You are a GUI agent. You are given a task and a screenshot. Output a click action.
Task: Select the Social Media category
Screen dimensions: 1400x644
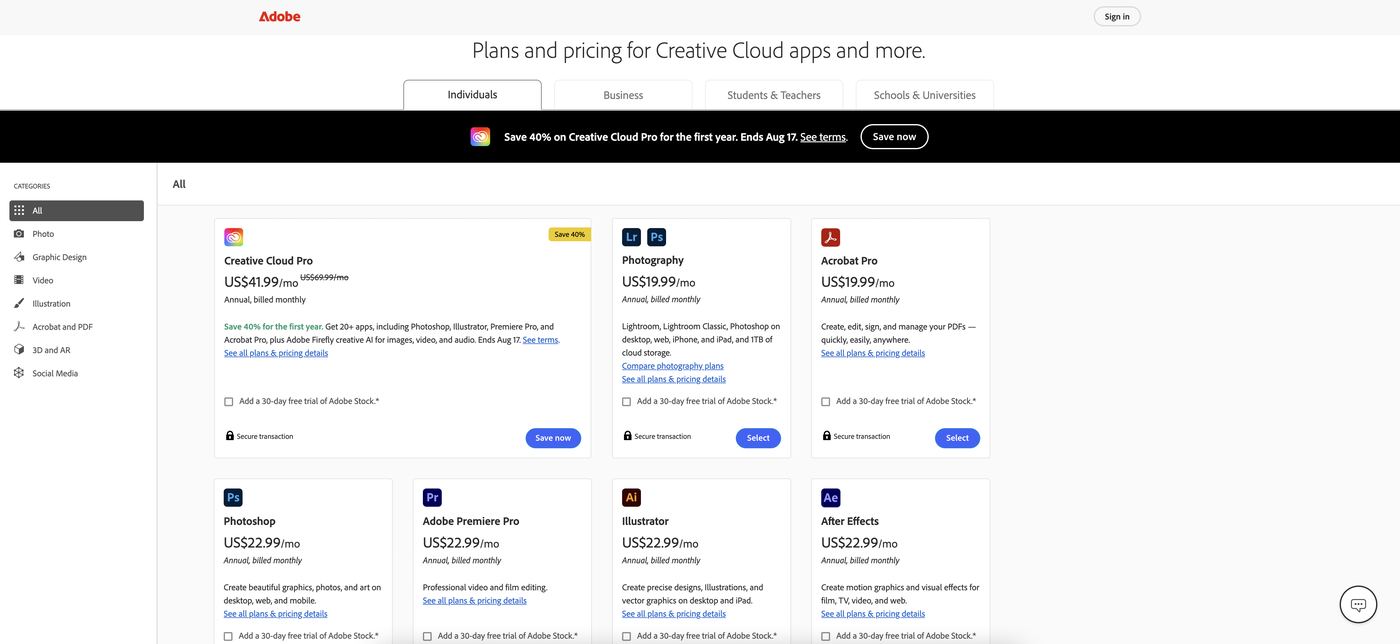pos(76,373)
